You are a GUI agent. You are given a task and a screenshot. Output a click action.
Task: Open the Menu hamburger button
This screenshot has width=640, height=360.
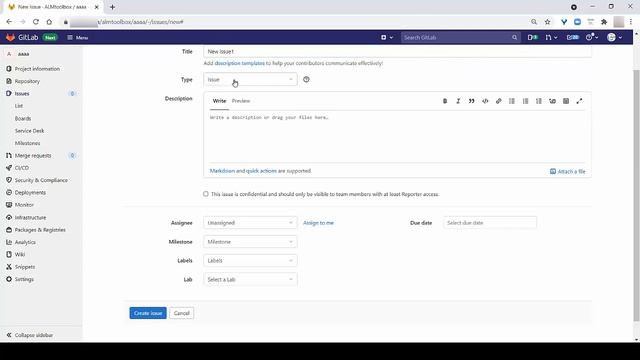pos(78,38)
